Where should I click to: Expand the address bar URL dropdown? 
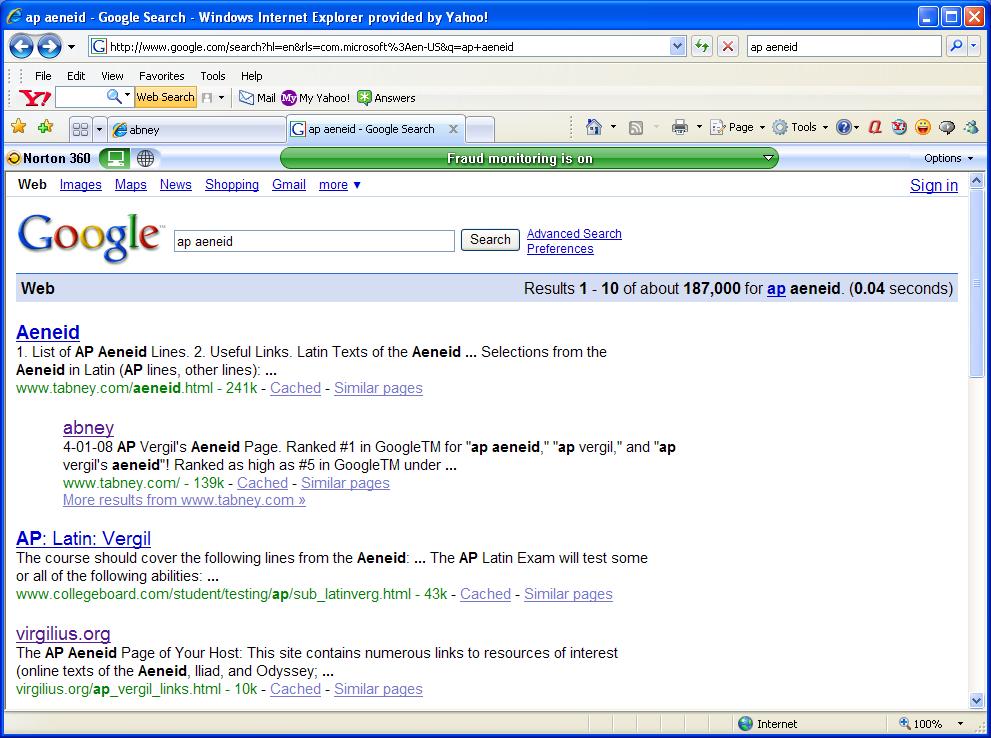click(678, 46)
